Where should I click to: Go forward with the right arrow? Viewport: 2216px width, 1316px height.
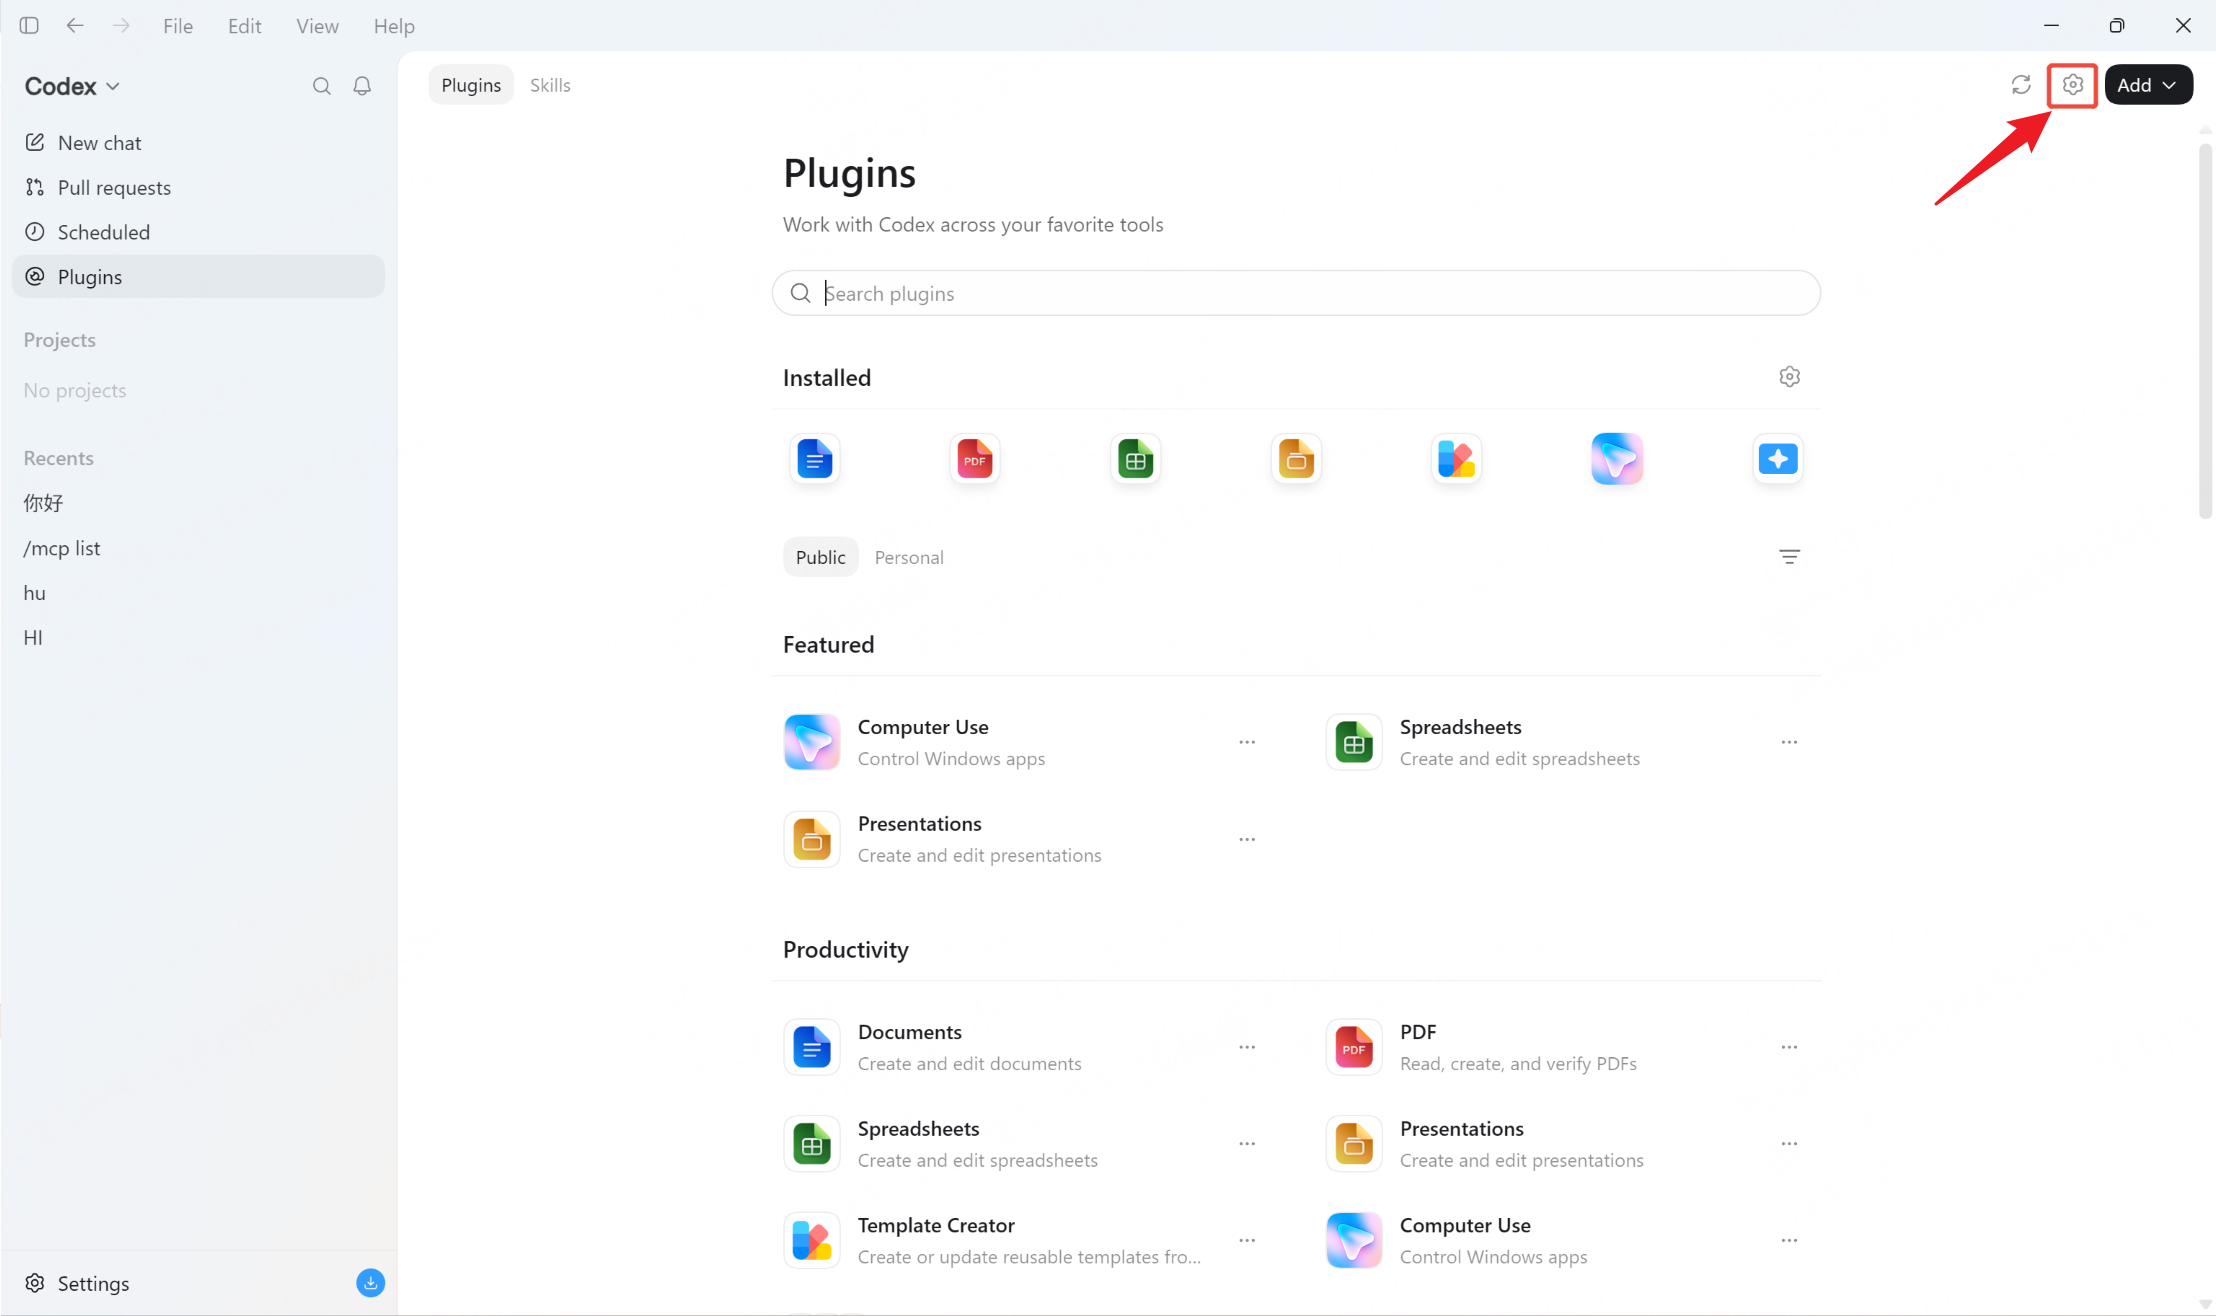(121, 26)
